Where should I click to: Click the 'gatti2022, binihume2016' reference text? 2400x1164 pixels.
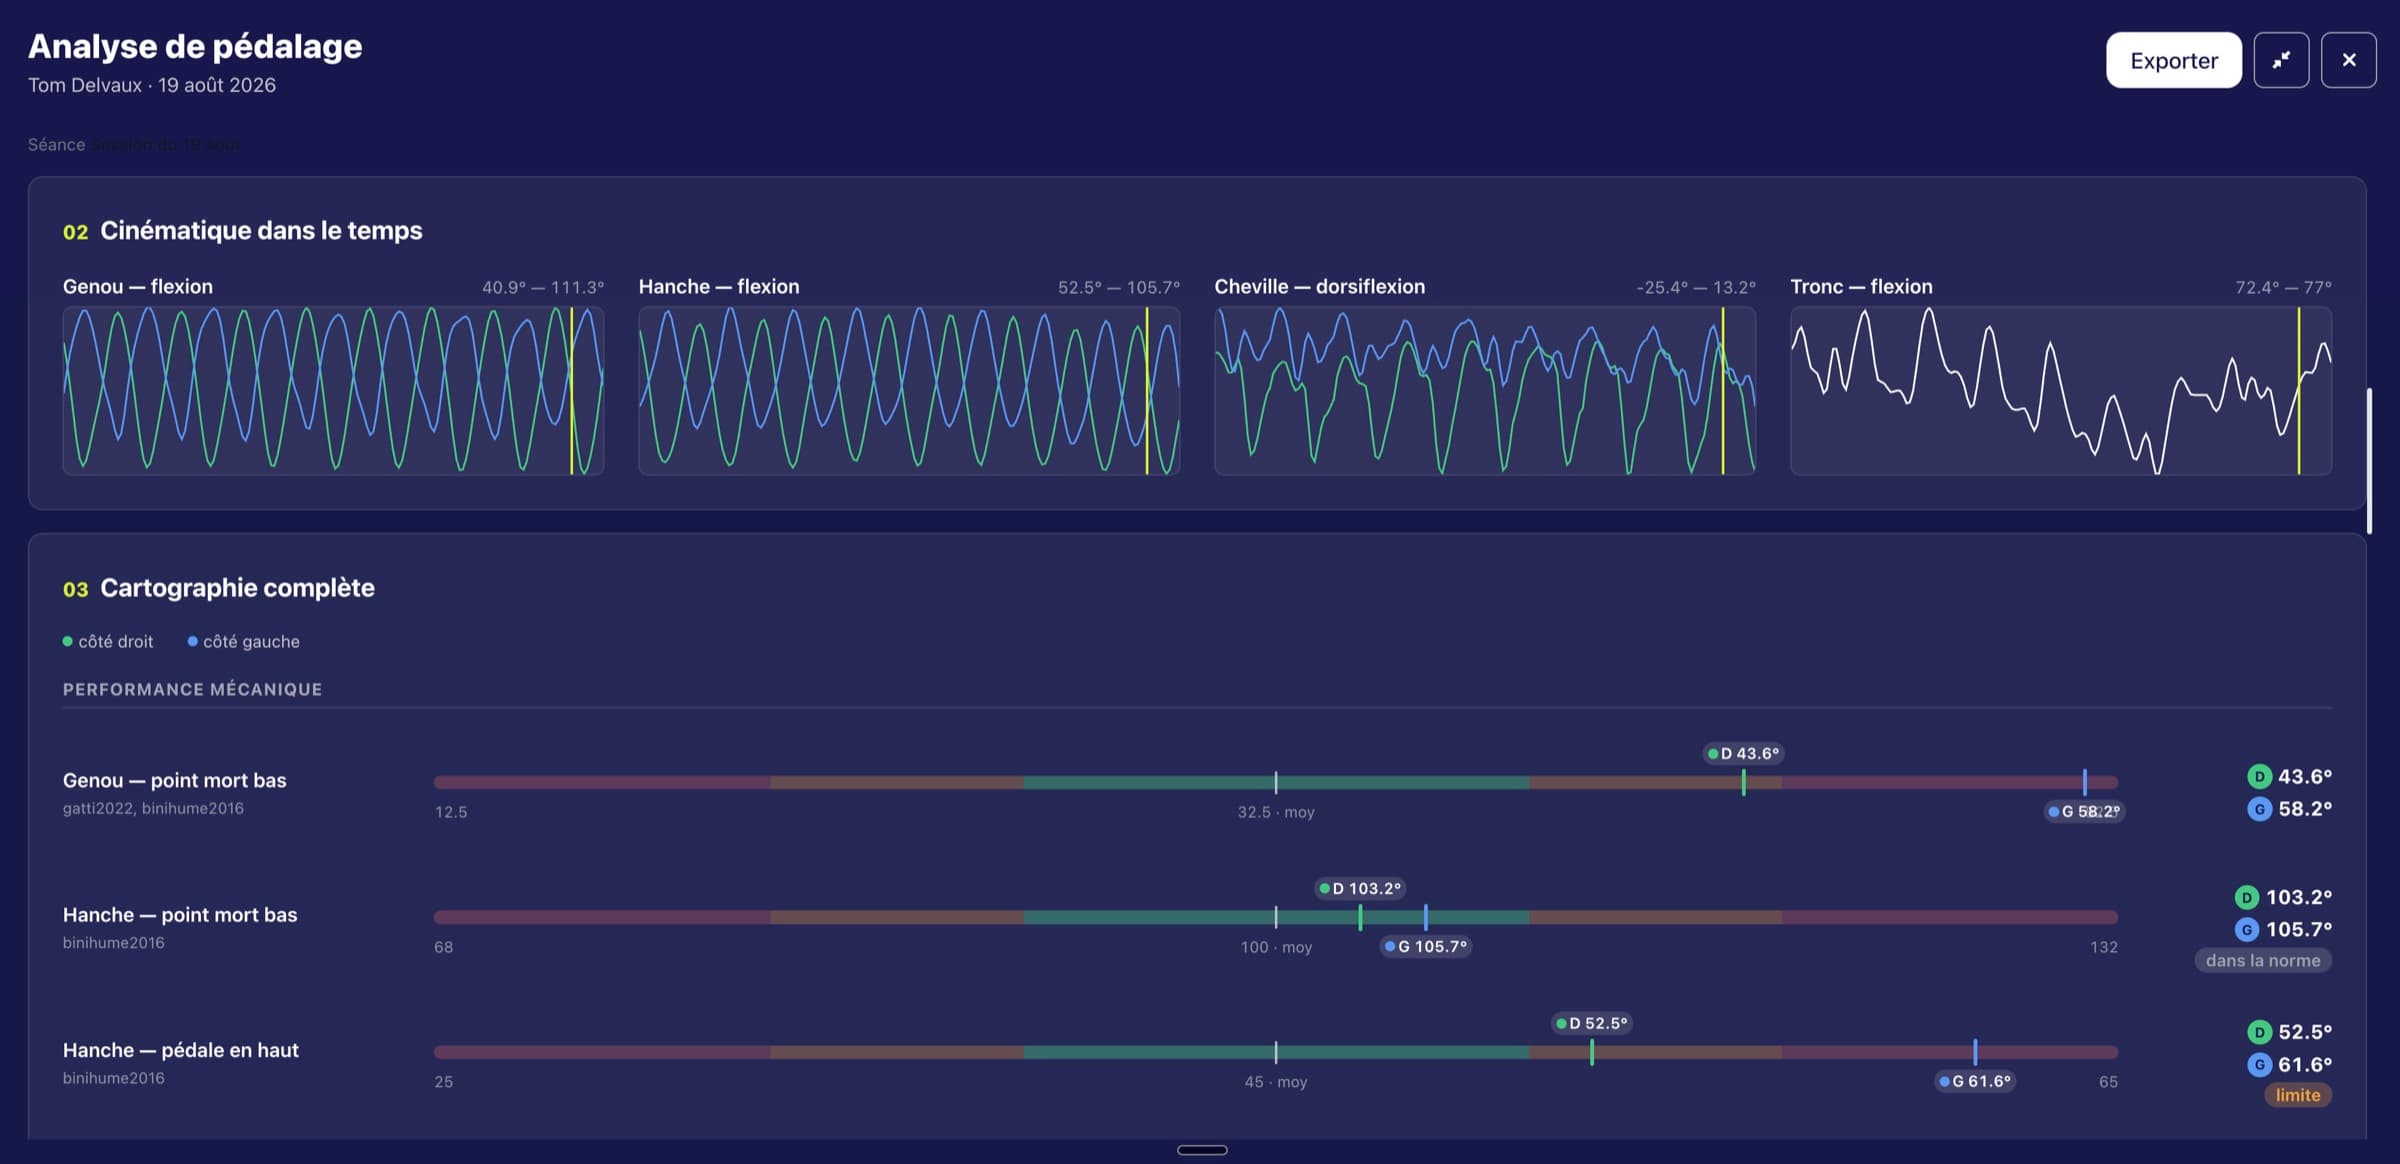point(153,808)
